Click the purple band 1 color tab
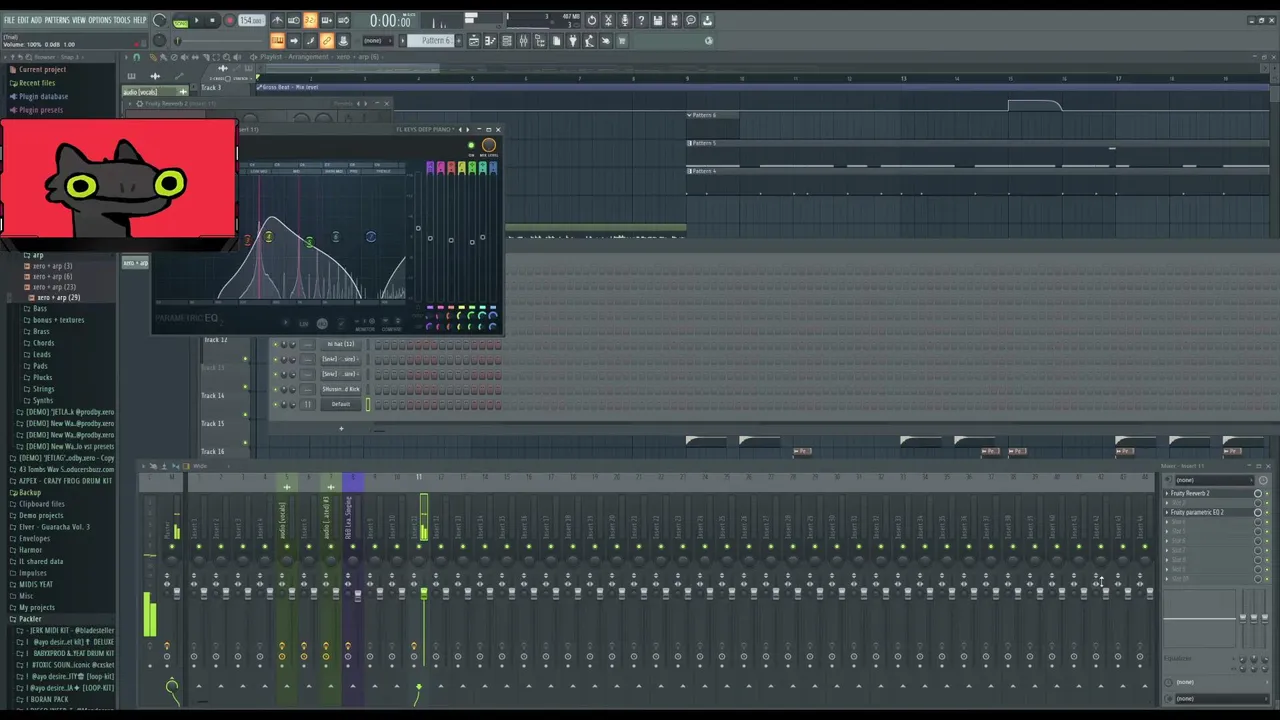This screenshot has height=720, width=1280. [430, 168]
